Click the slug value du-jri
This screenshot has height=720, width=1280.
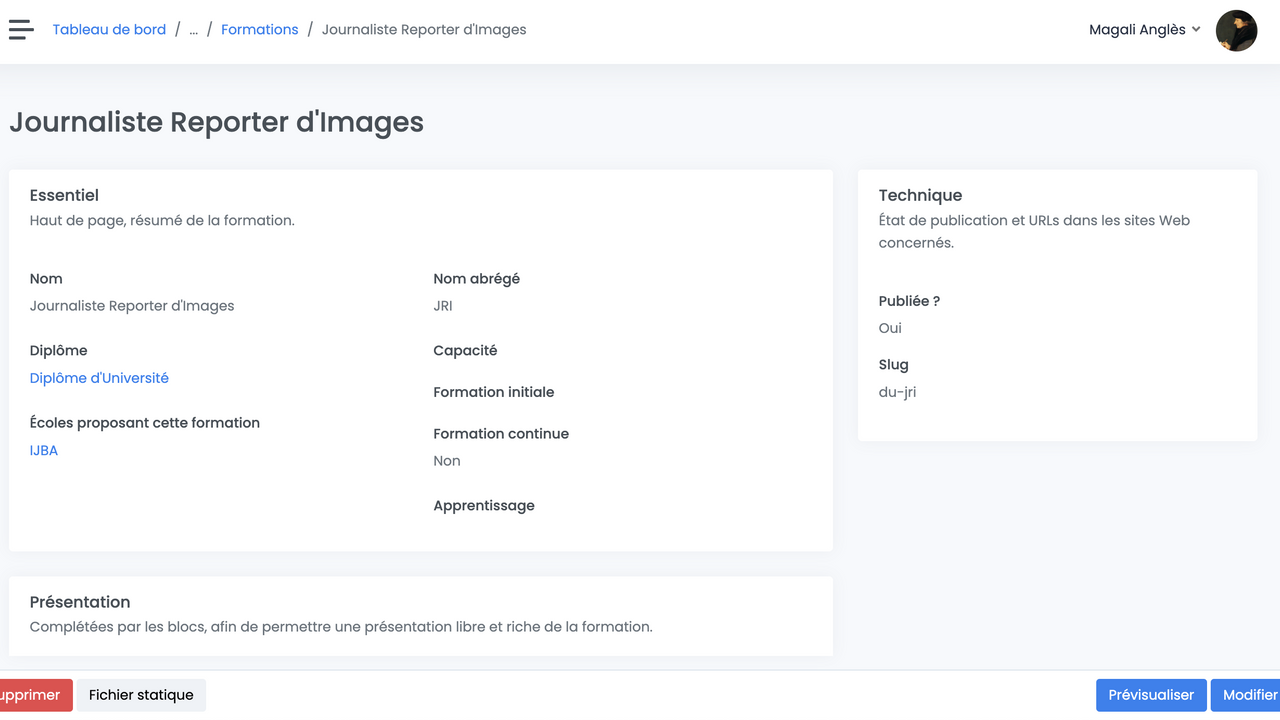(897, 392)
